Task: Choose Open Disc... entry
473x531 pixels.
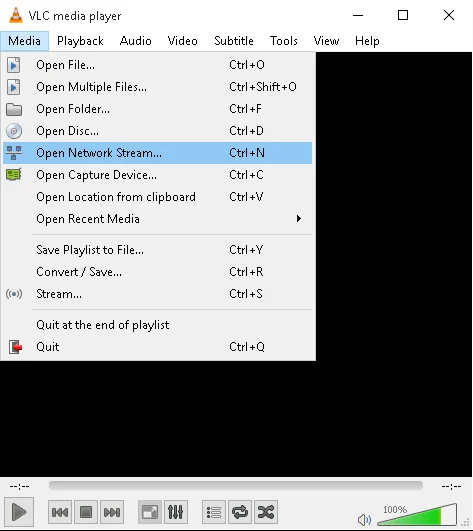Action: click(x=157, y=131)
